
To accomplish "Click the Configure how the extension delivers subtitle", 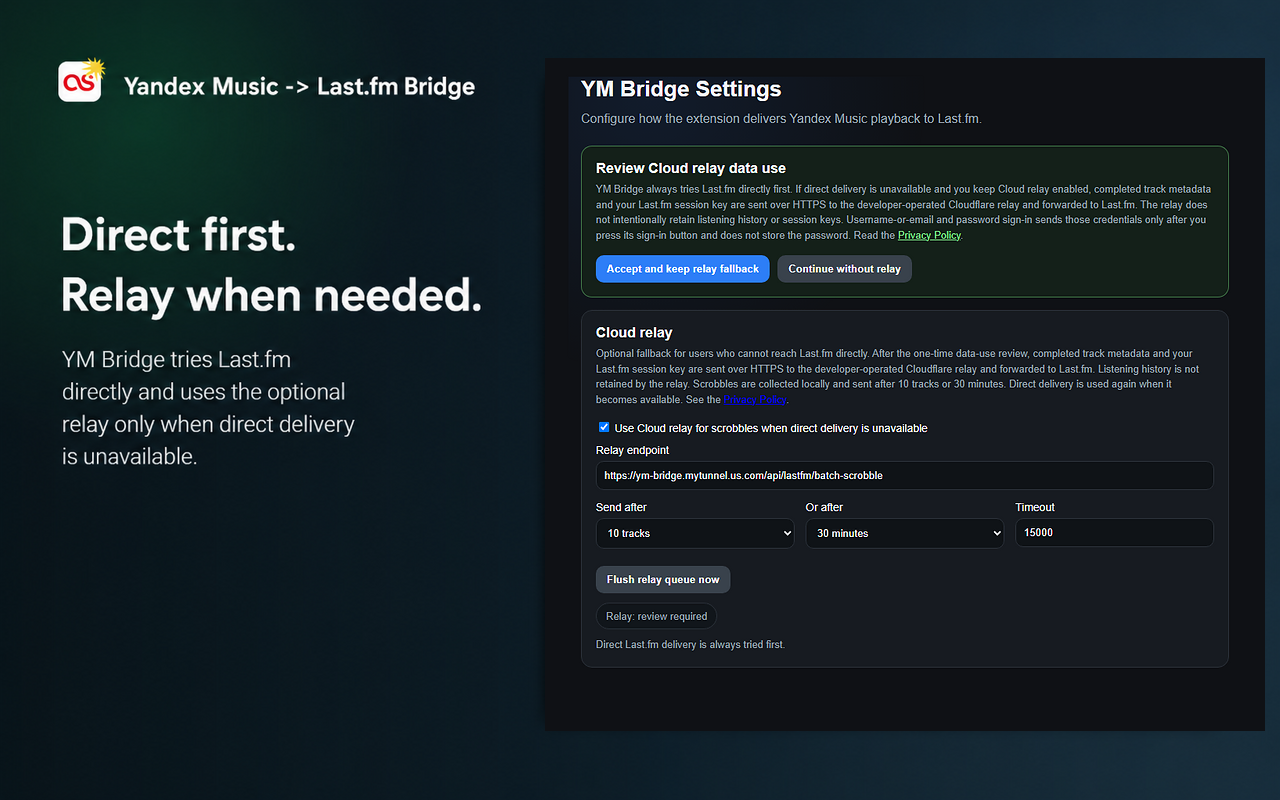I will [x=781, y=119].
